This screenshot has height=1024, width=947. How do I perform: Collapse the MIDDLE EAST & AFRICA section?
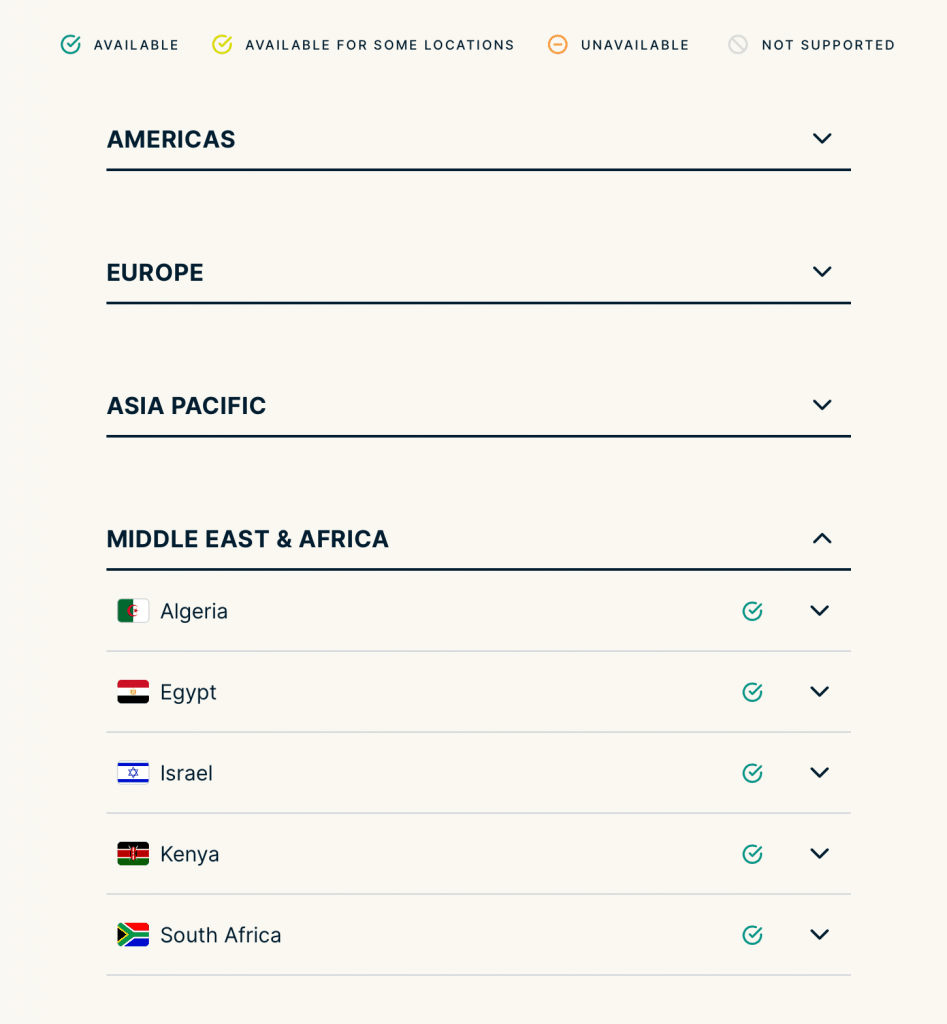822,538
